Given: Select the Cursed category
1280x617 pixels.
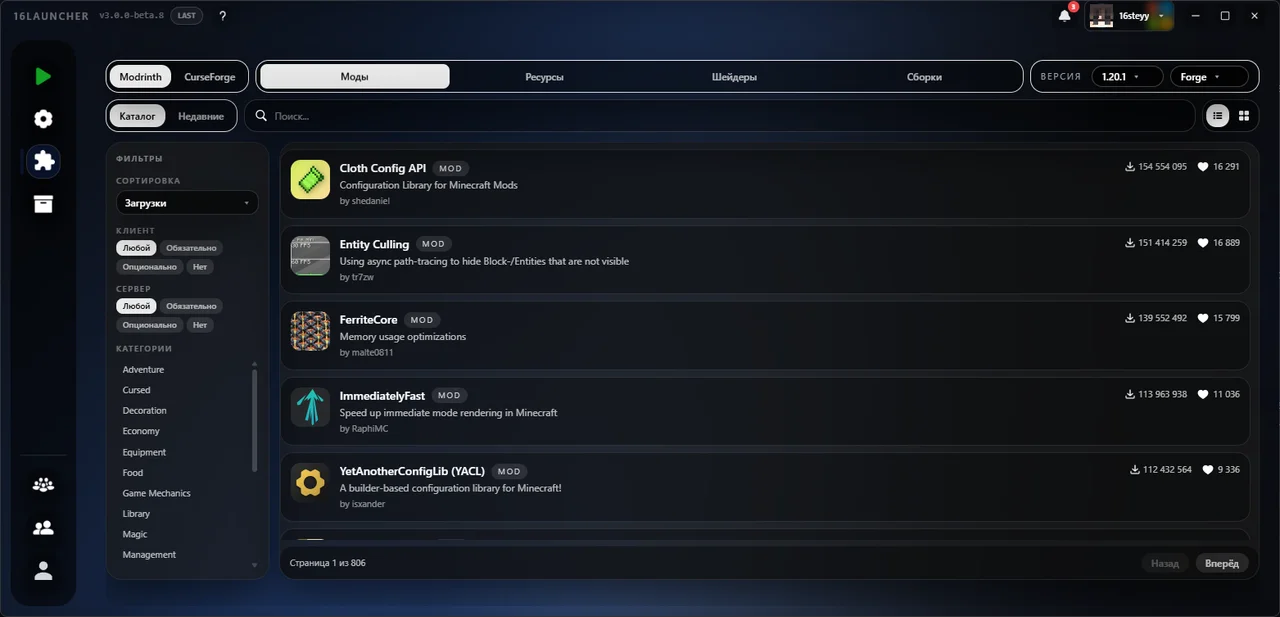Looking at the screenshot, I should pos(137,390).
